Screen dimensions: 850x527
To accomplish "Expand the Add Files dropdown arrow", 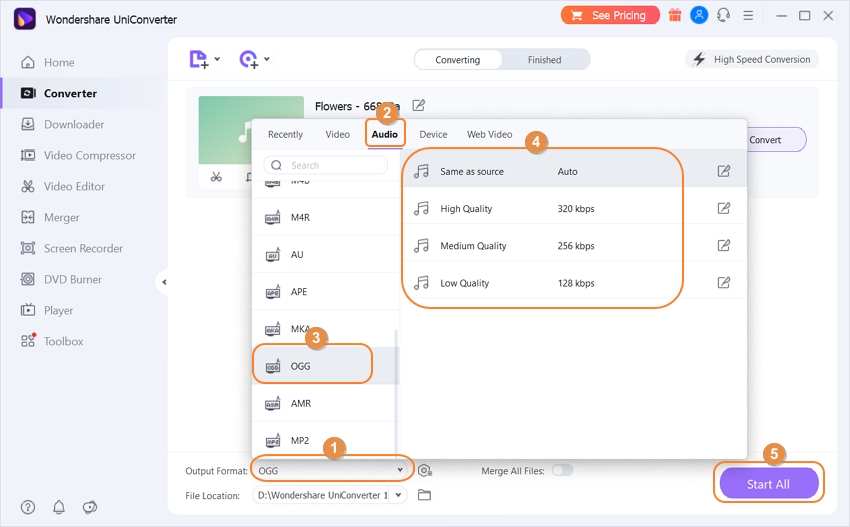I will (217, 59).
